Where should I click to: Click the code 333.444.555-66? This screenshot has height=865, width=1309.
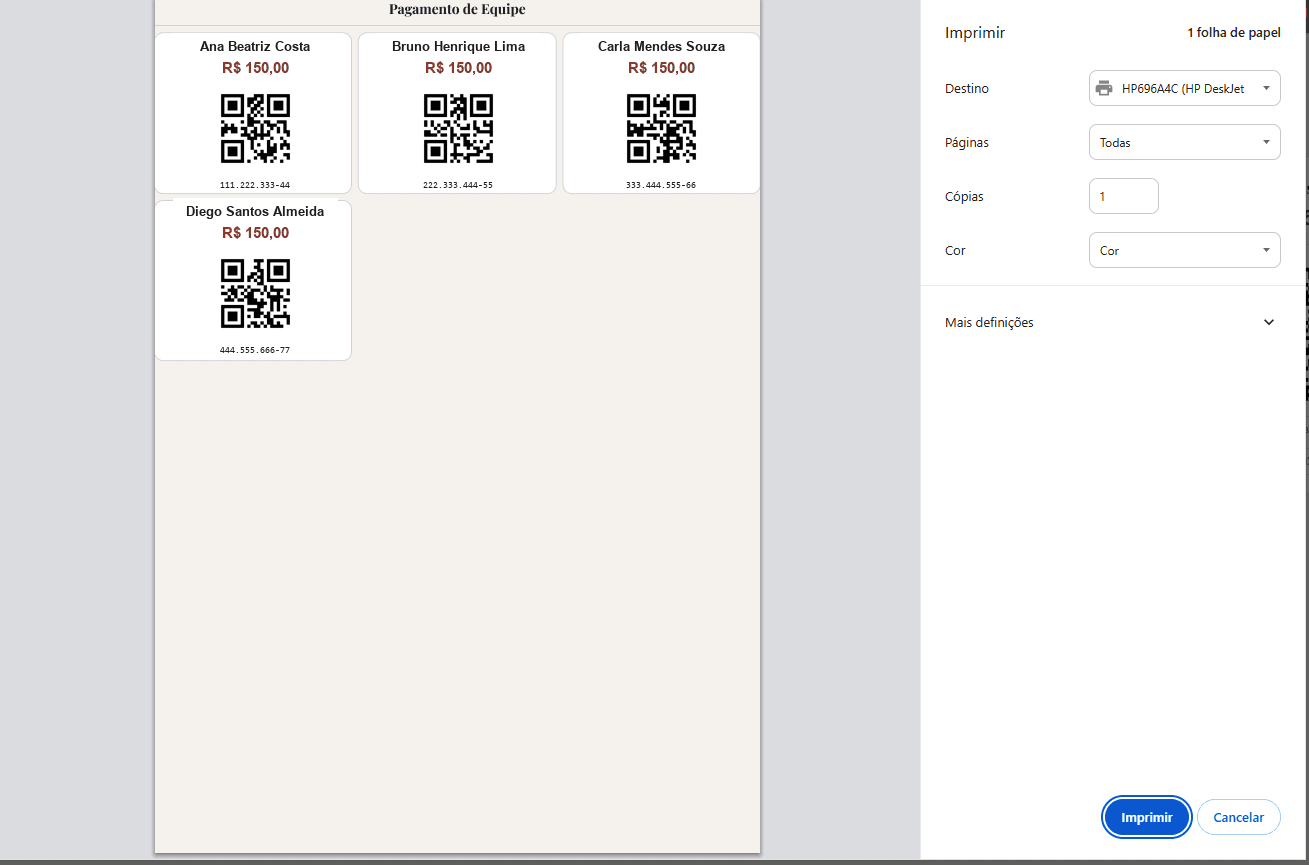[x=661, y=185]
